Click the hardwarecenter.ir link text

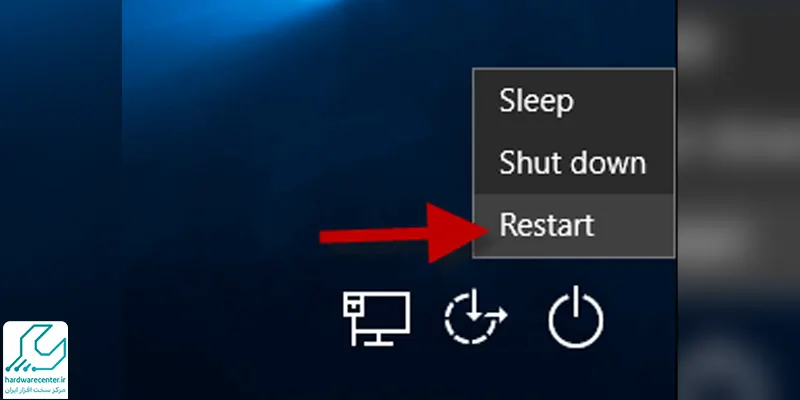tap(35, 380)
